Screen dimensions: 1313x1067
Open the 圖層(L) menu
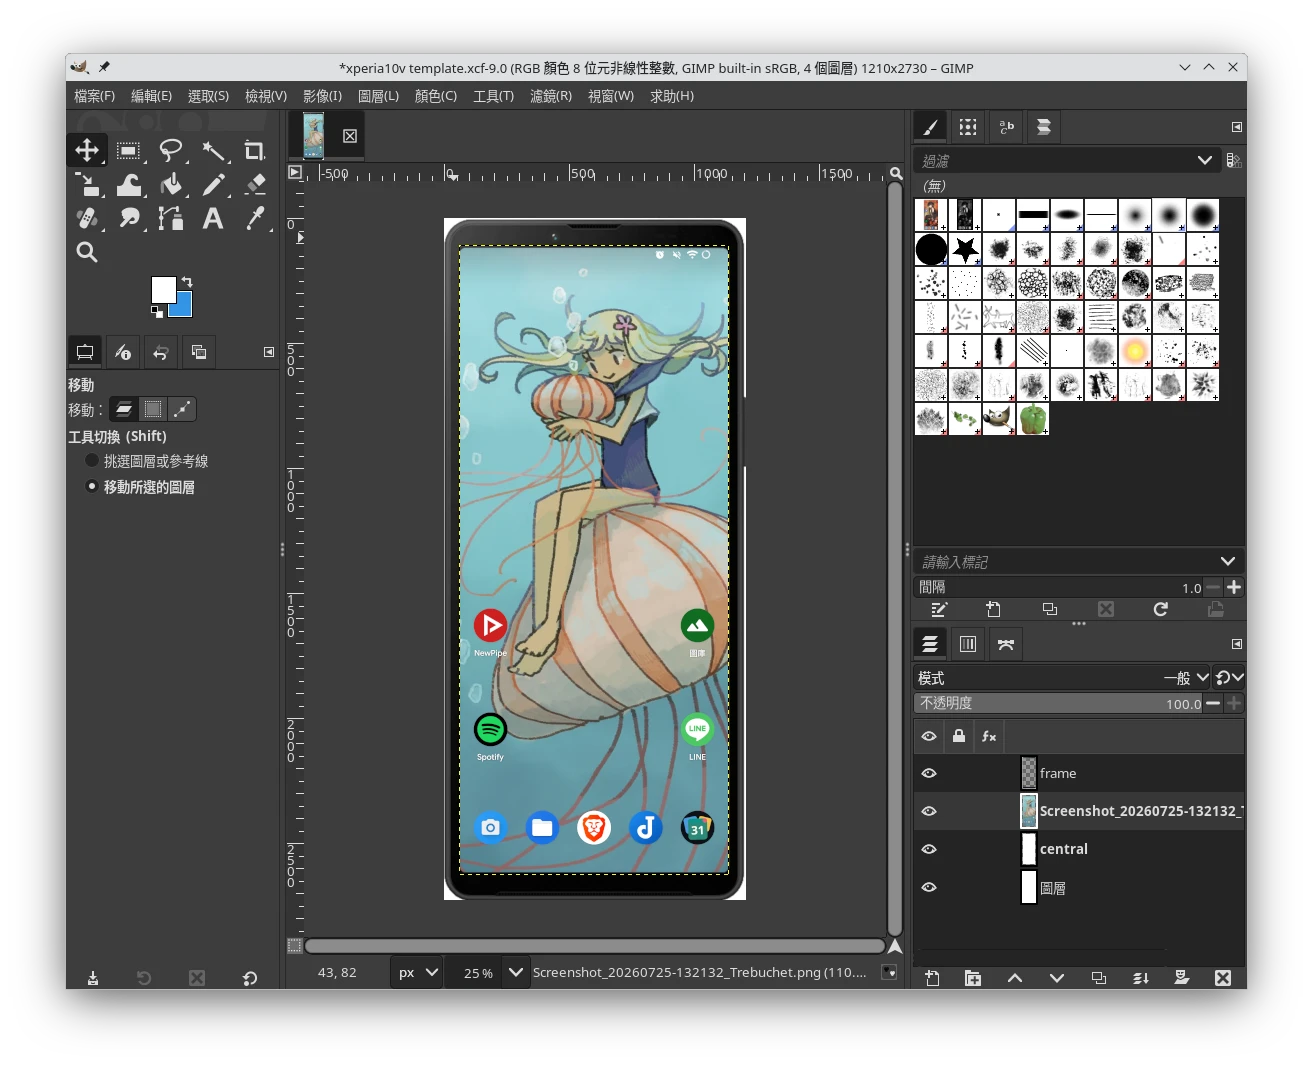click(x=378, y=96)
